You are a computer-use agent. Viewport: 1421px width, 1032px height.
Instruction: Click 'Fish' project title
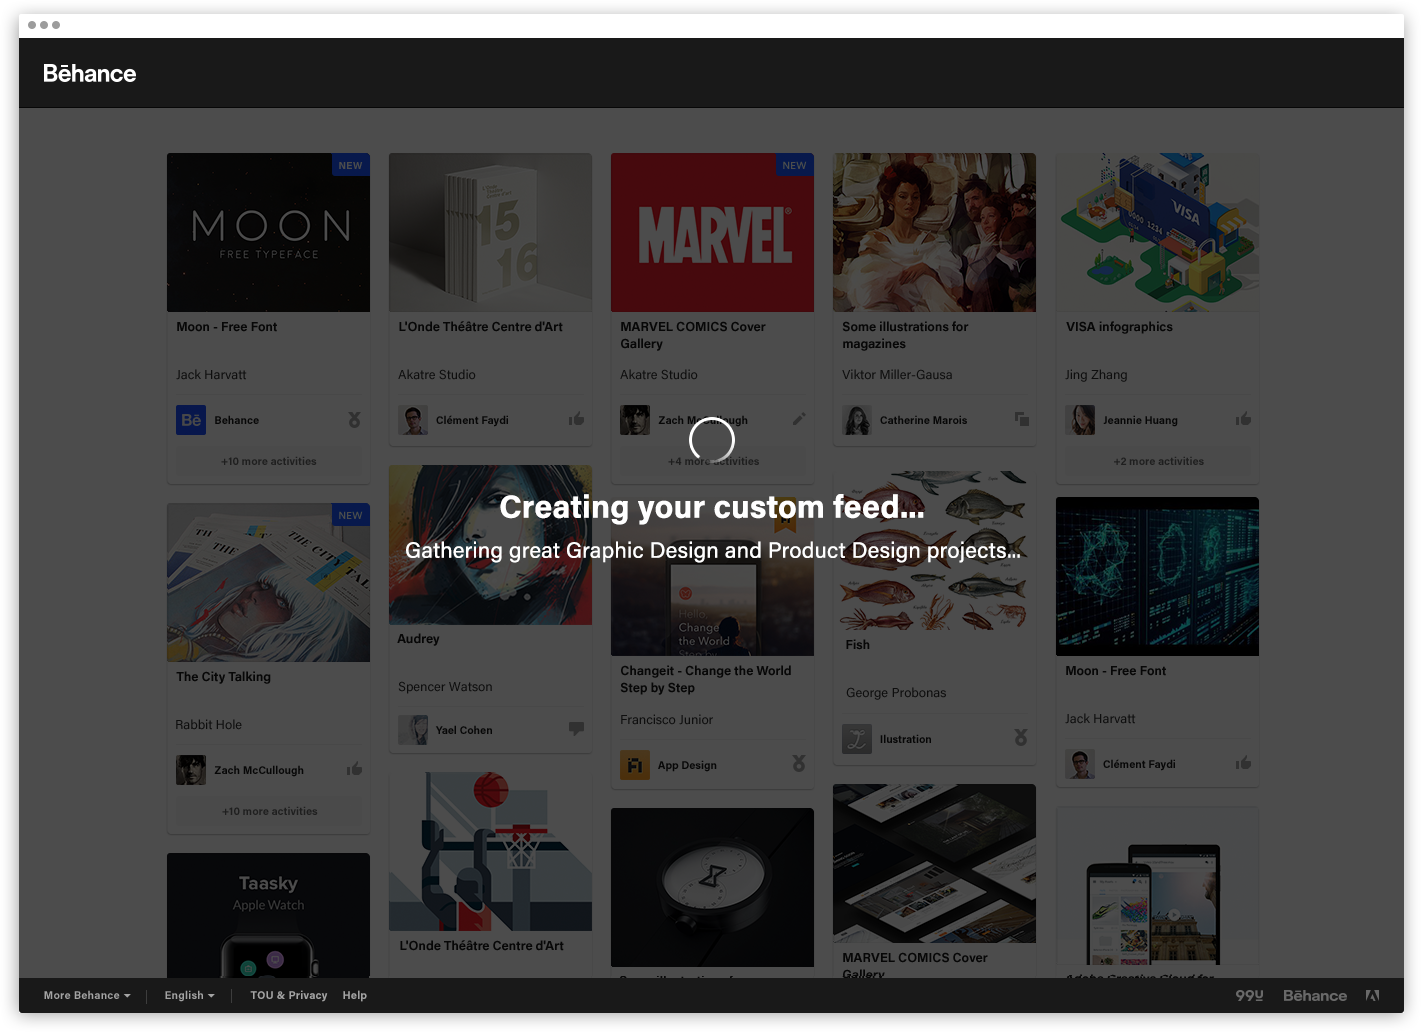[x=857, y=645]
